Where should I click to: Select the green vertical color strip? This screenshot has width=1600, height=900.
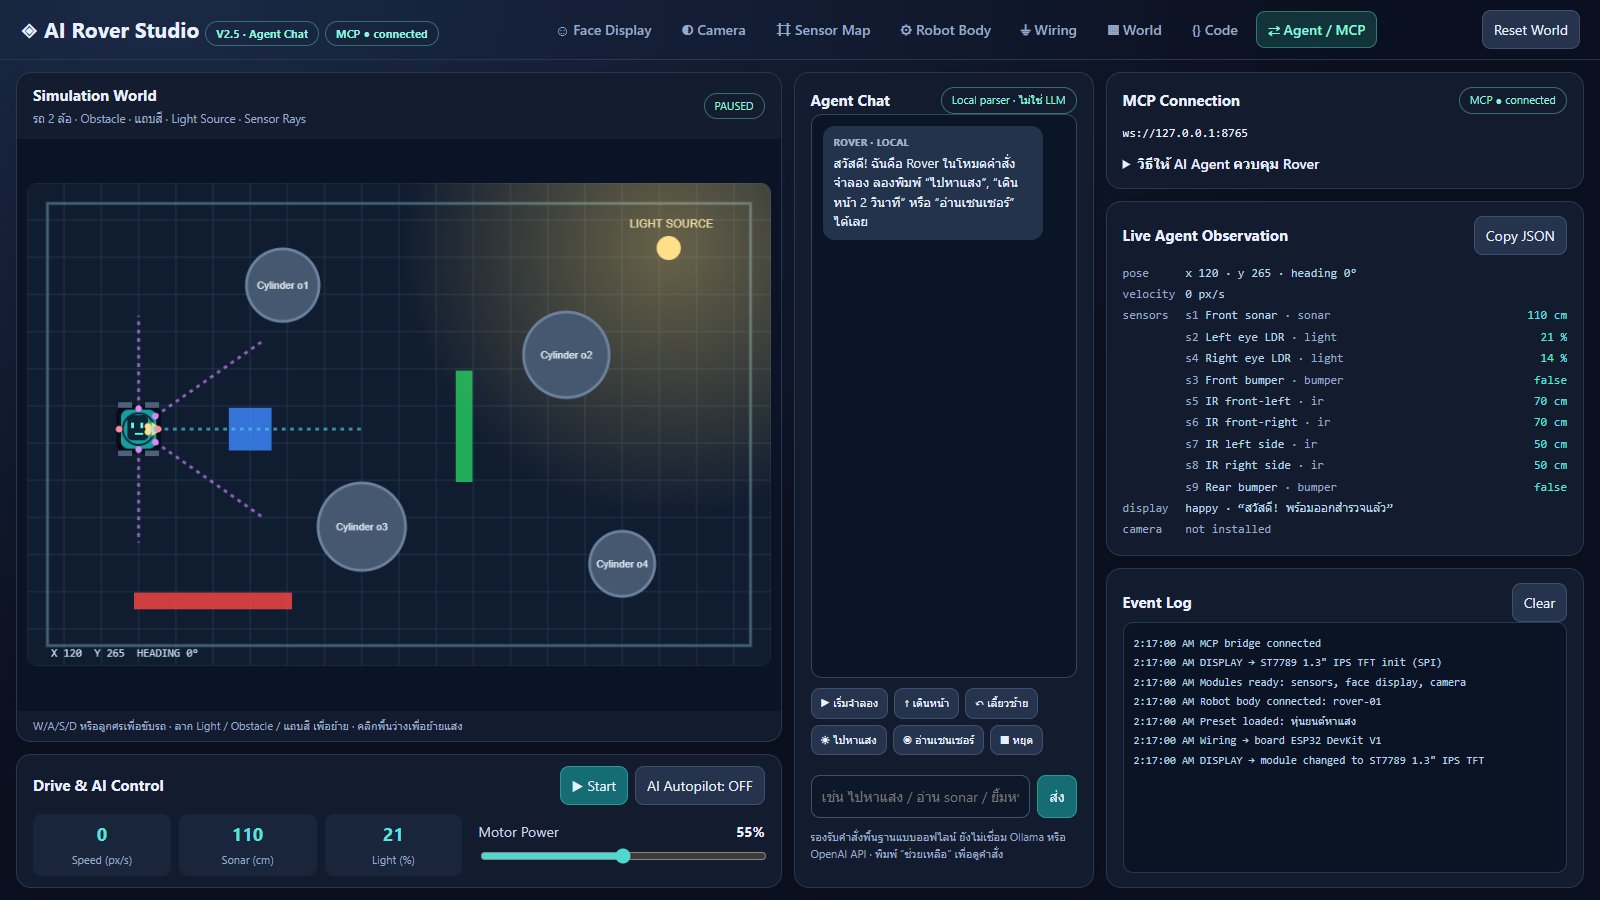(464, 426)
